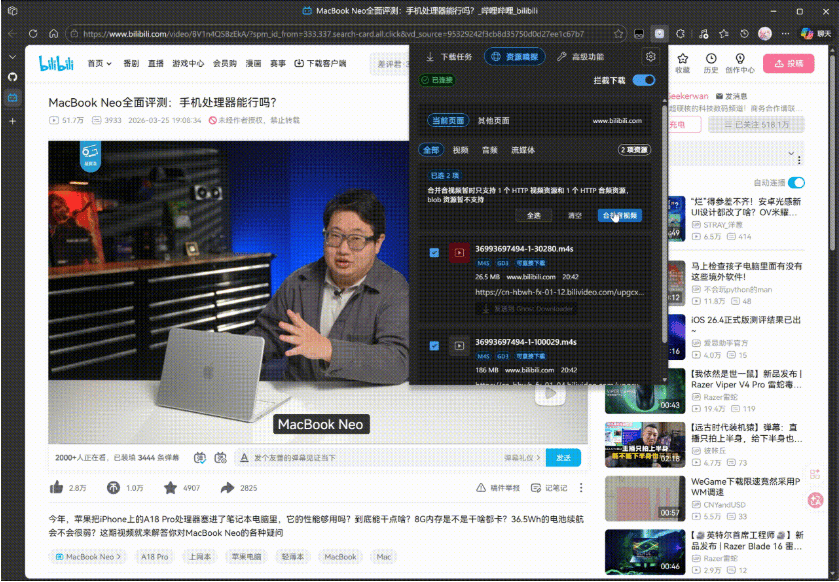Open the browser extensions puzzle icon
The width and height of the screenshot is (839, 582).
pyautogui.click(x=680, y=34)
